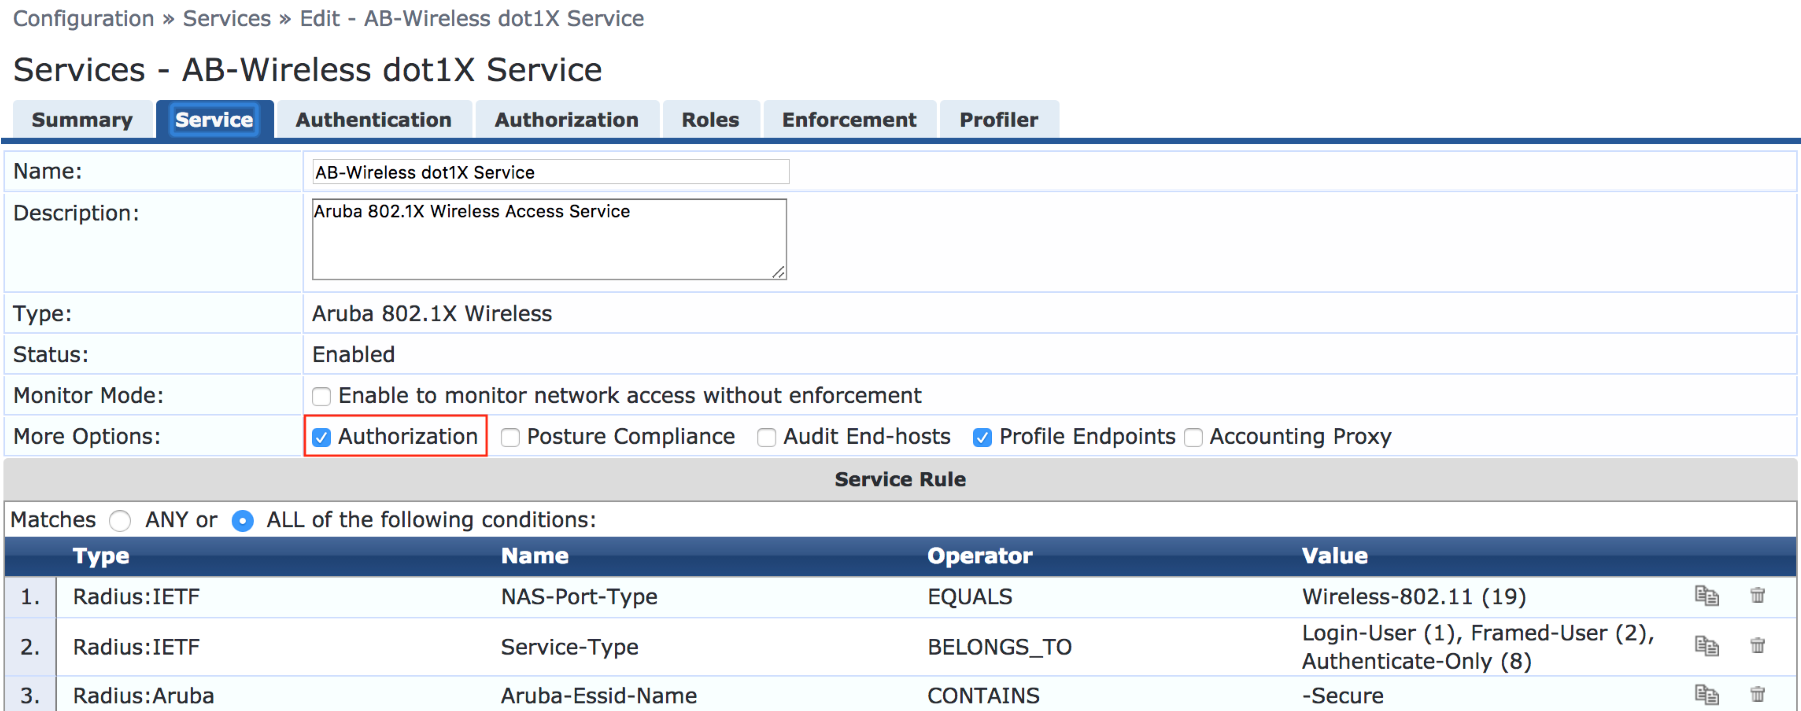Click the Name column header
This screenshot has width=1801, height=711.
(535, 556)
